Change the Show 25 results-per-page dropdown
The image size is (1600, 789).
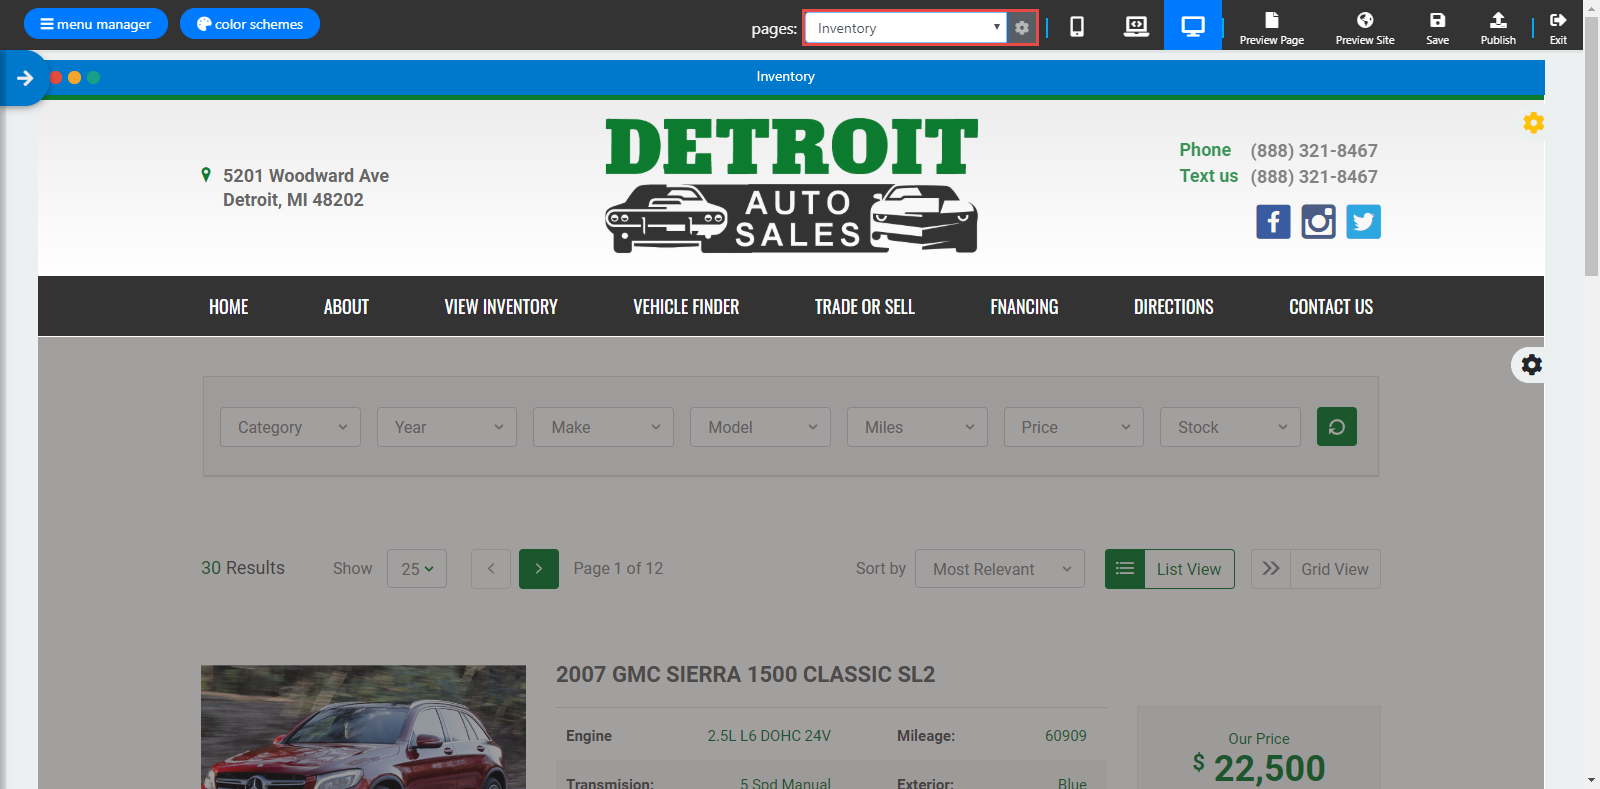tap(417, 569)
